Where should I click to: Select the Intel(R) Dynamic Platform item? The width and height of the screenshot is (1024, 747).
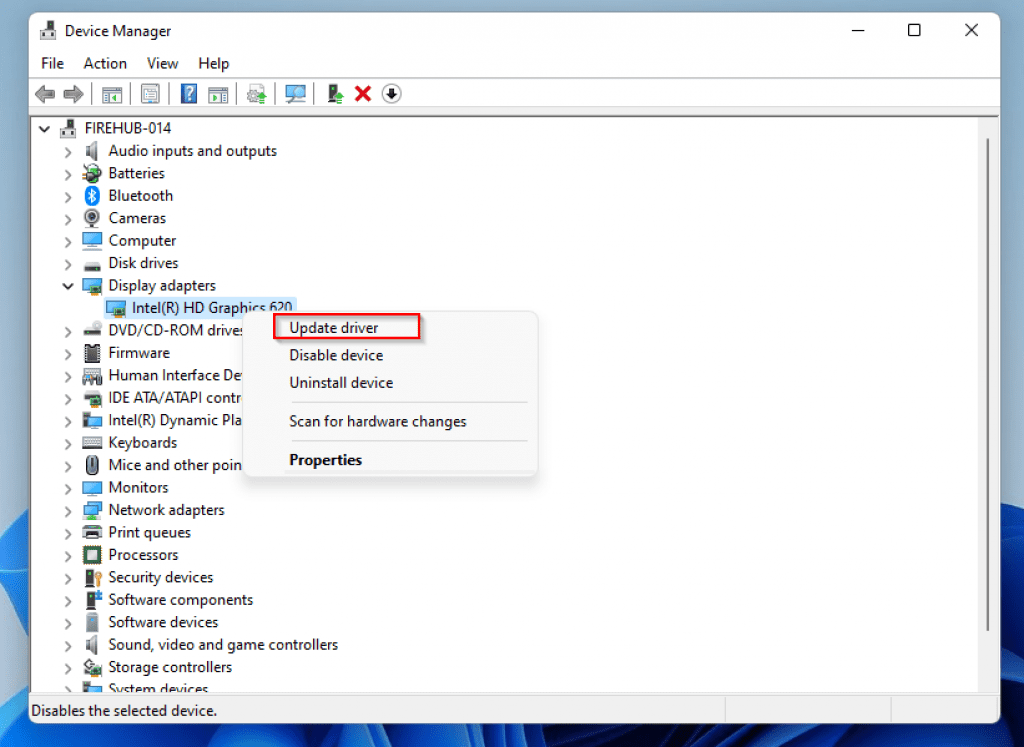pos(175,420)
